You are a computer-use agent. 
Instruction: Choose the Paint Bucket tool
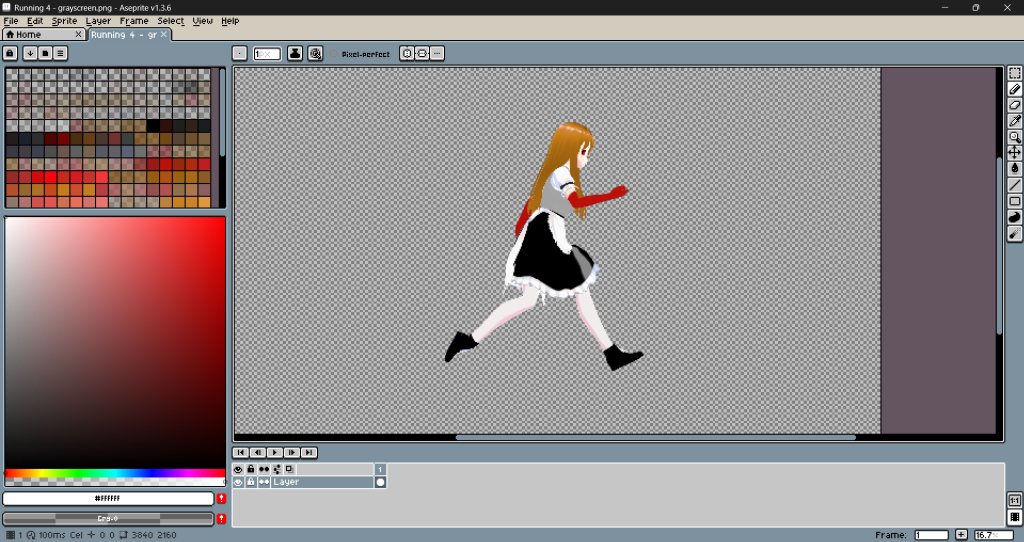click(1014, 169)
